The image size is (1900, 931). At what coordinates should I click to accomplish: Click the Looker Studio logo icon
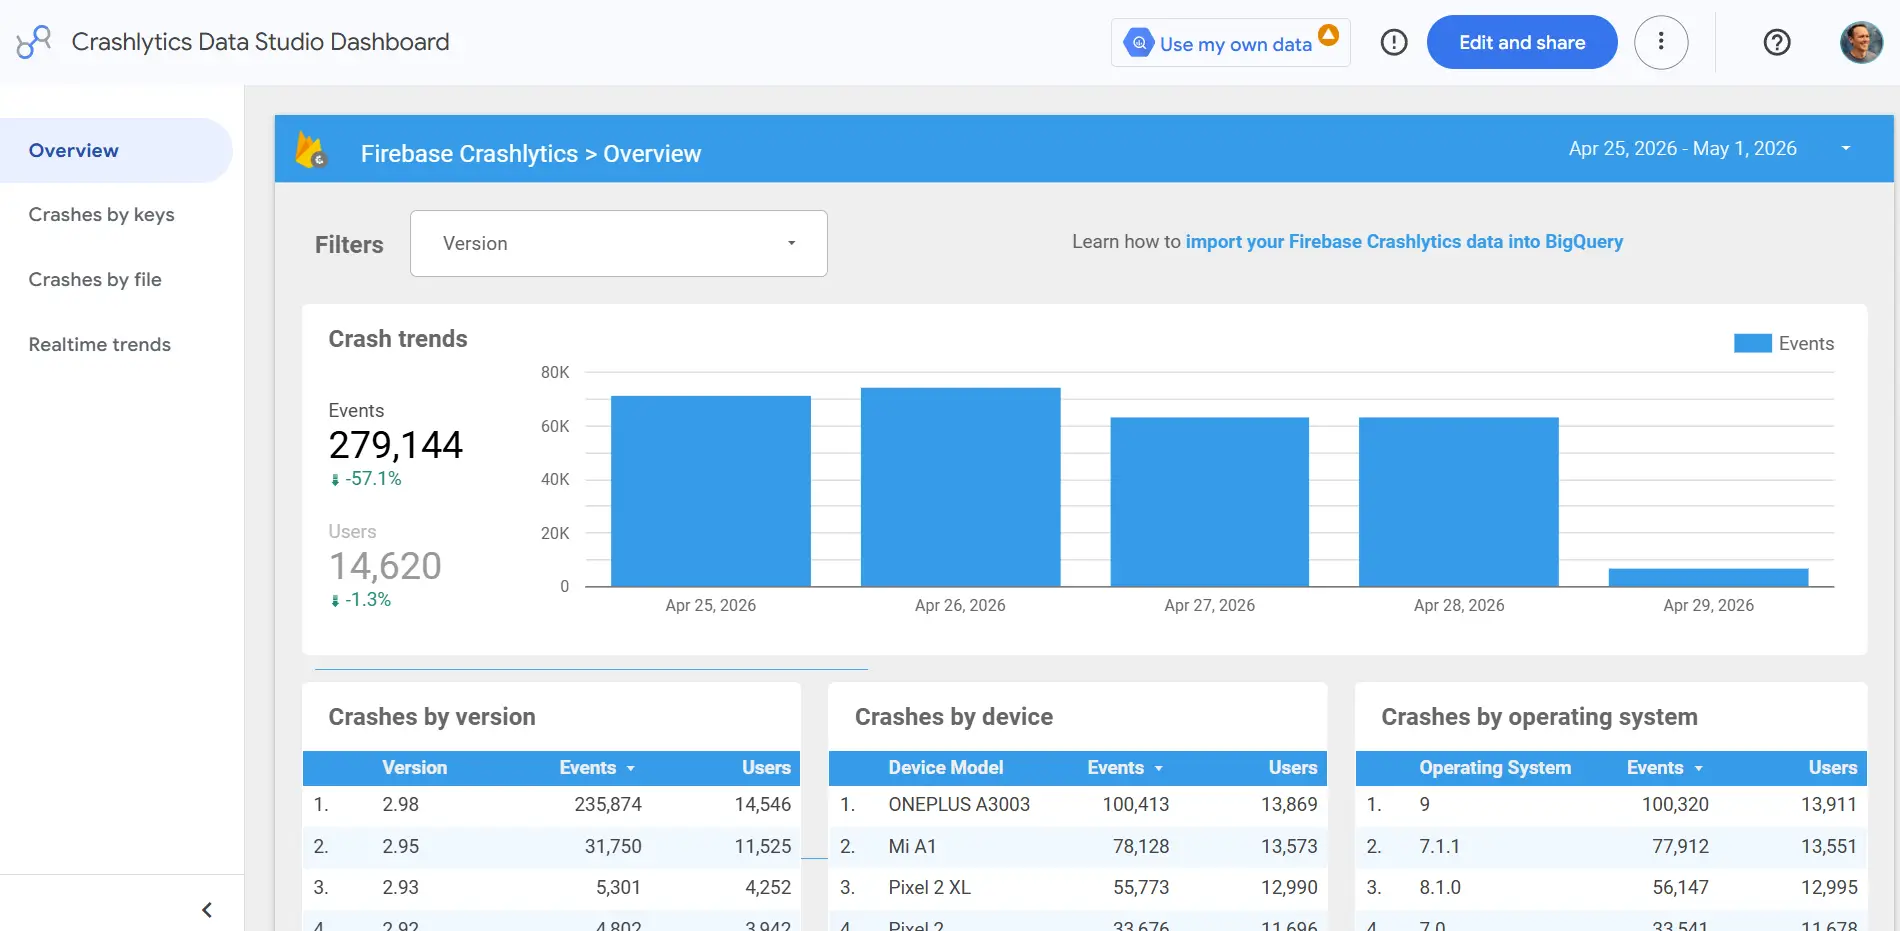(33, 42)
